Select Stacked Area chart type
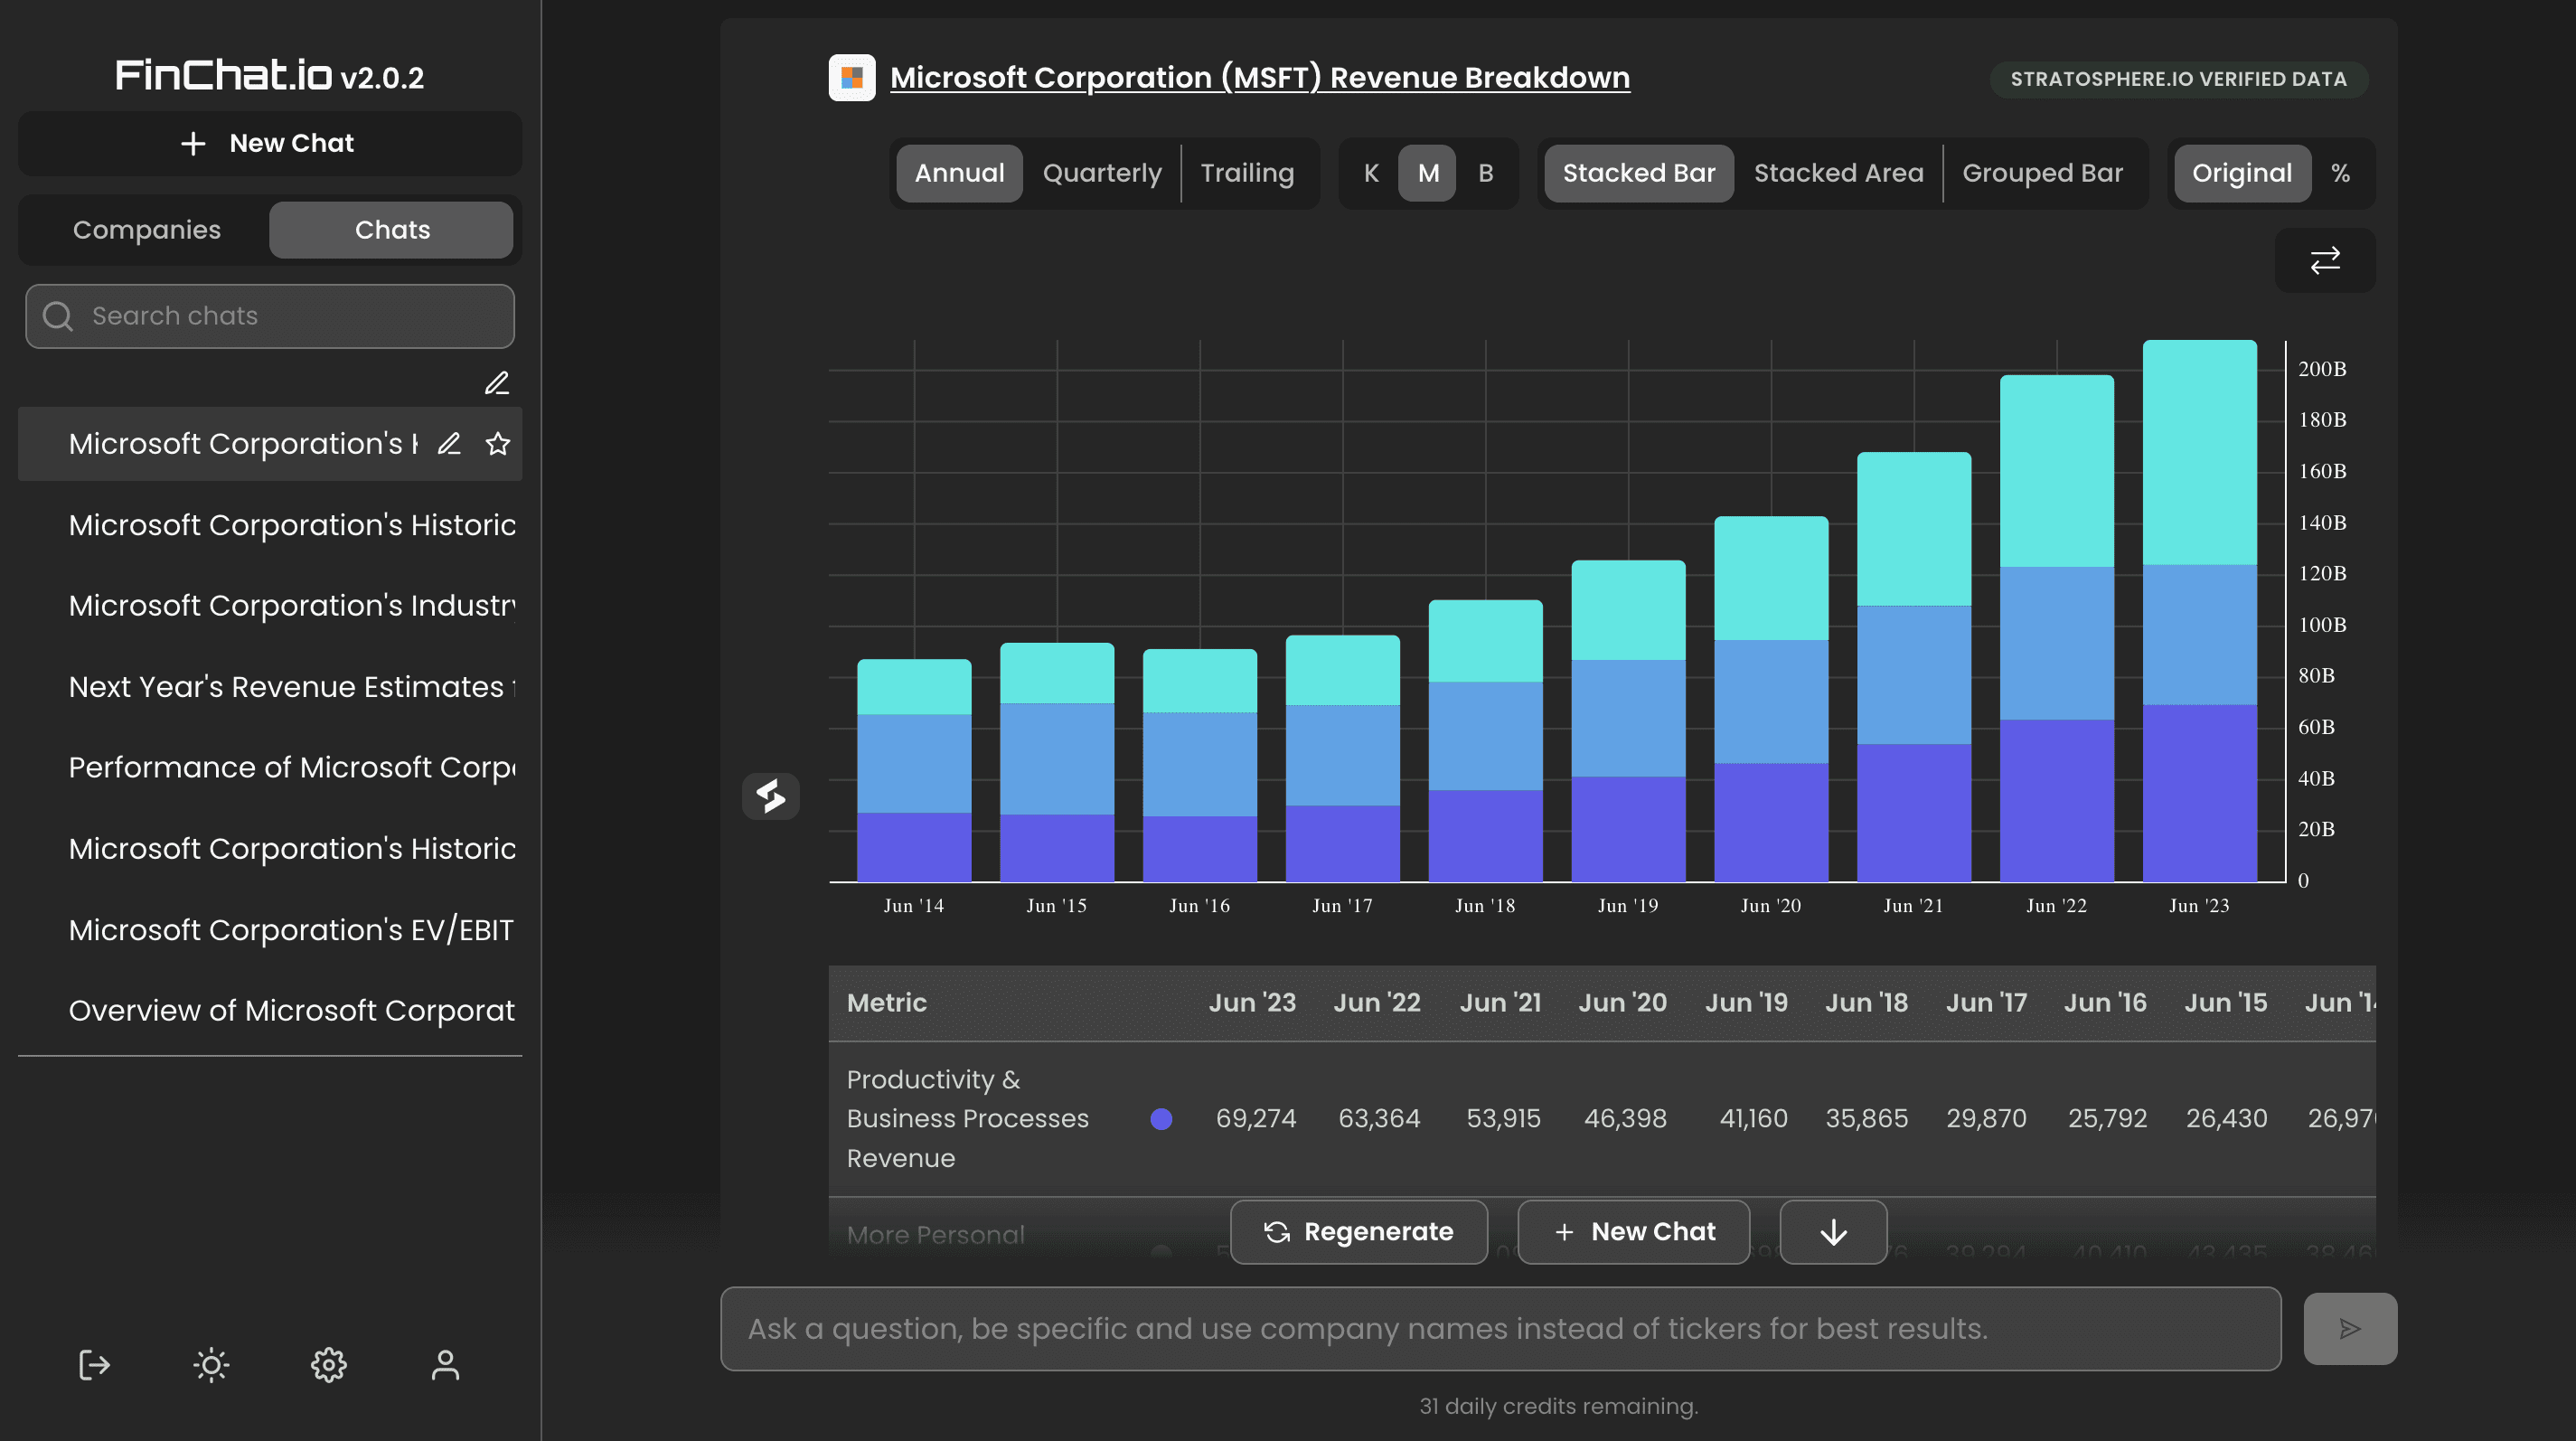This screenshot has height=1441, width=2576. pyautogui.click(x=1838, y=173)
